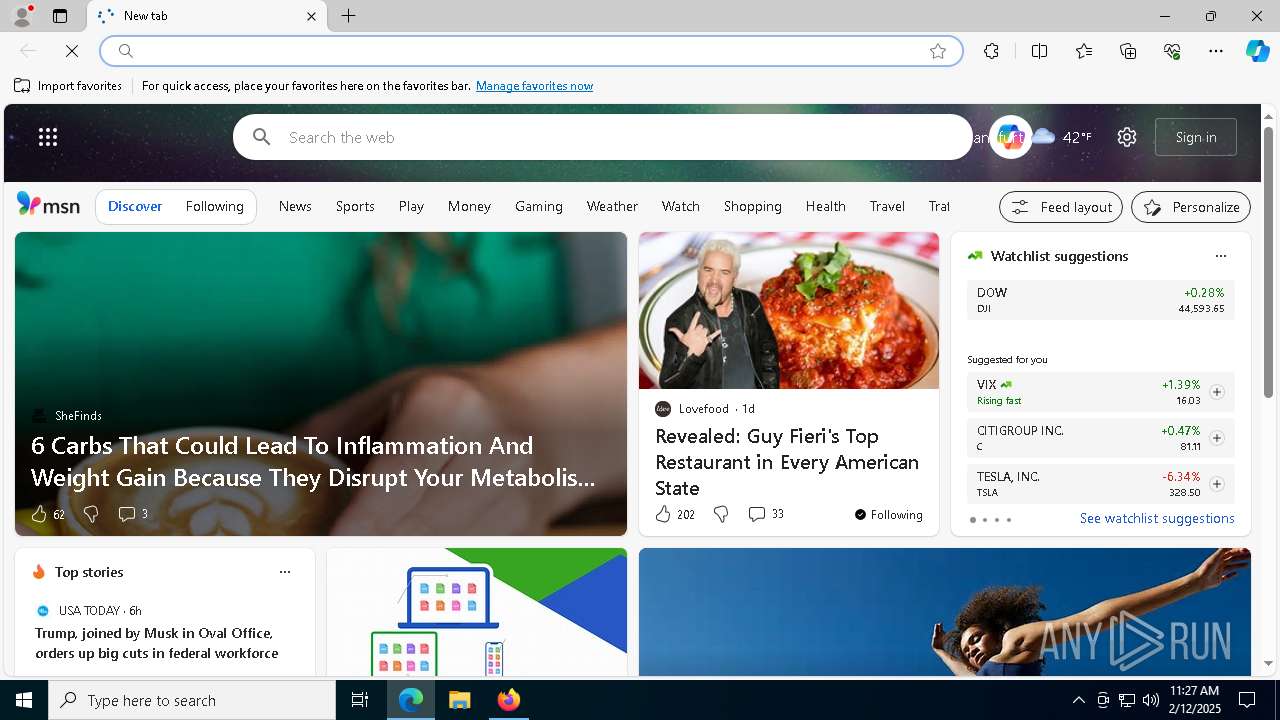Dislike the 6 Carbs article
This screenshot has width=1280, height=720.
pyautogui.click(x=91, y=514)
